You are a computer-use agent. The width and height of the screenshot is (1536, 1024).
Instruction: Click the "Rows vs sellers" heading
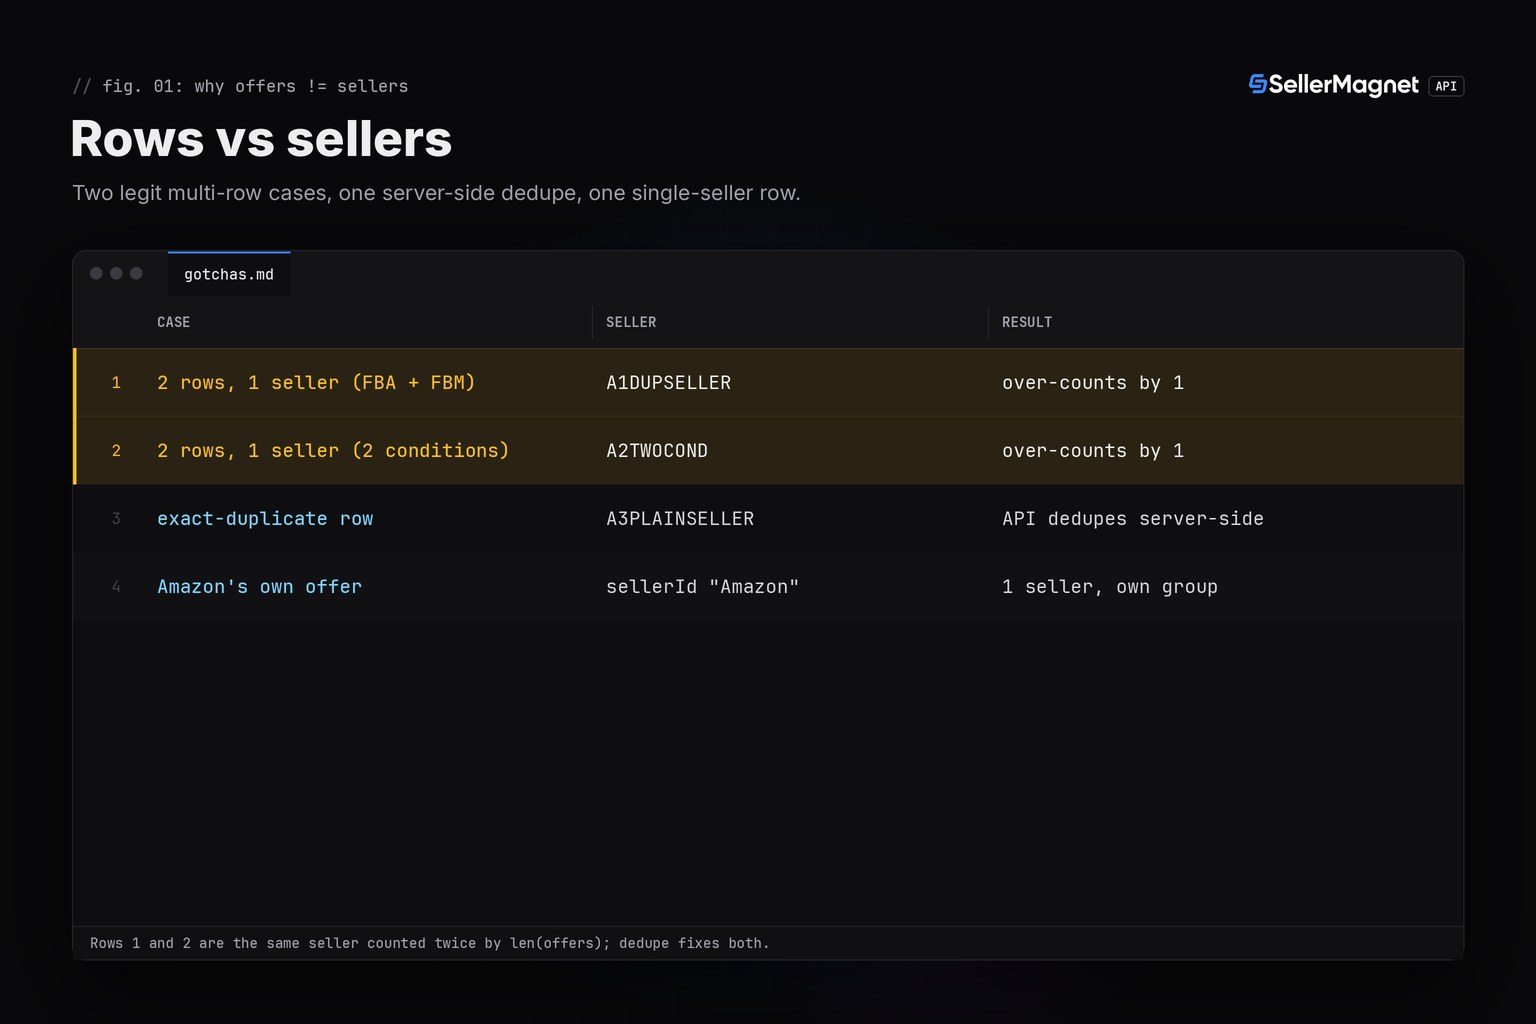click(x=261, y=138)
